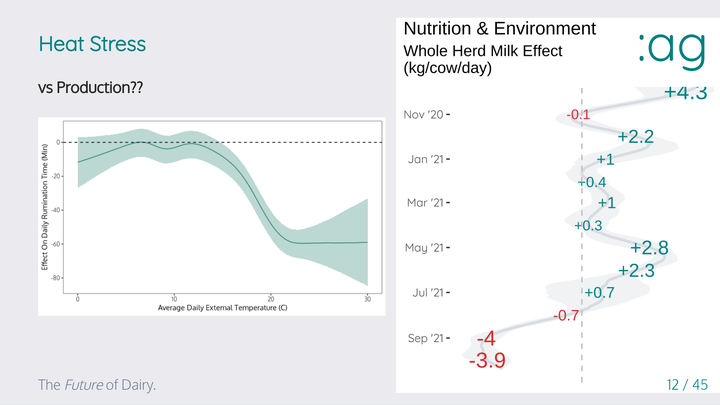The image size is (720, 405).
Task: Select the 'Whole Herd Milk Effect' subtitle
Action: coord(482,51)
